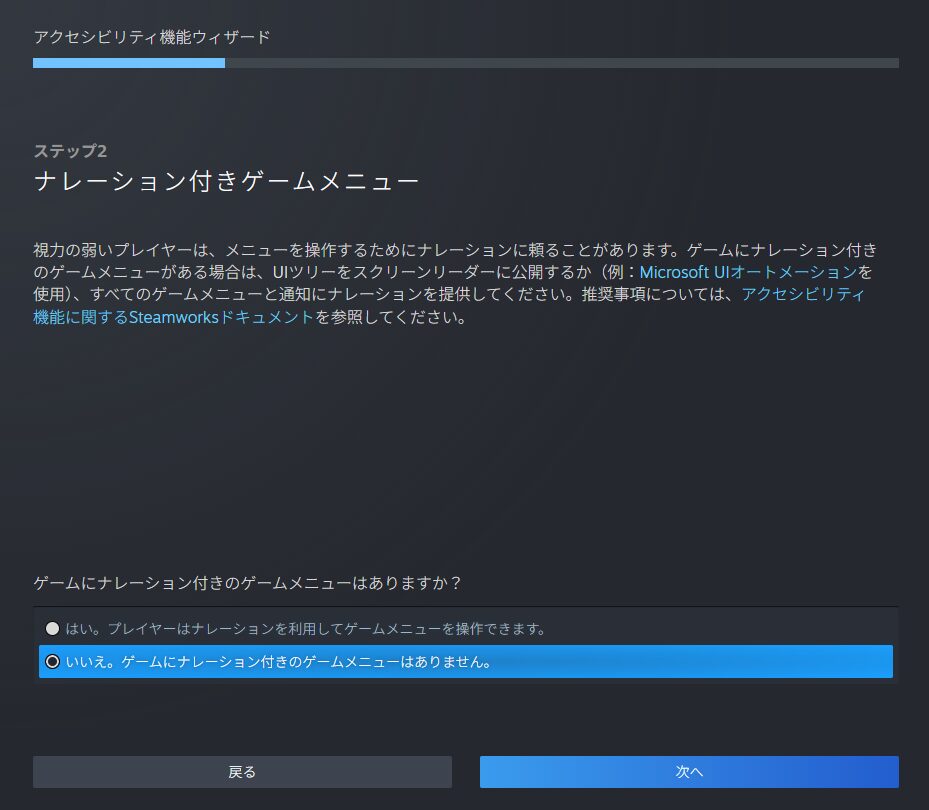Click the "（例：" text before the Microsoft link
This screenshot has height=810, width=929.
tap(617, 272)
